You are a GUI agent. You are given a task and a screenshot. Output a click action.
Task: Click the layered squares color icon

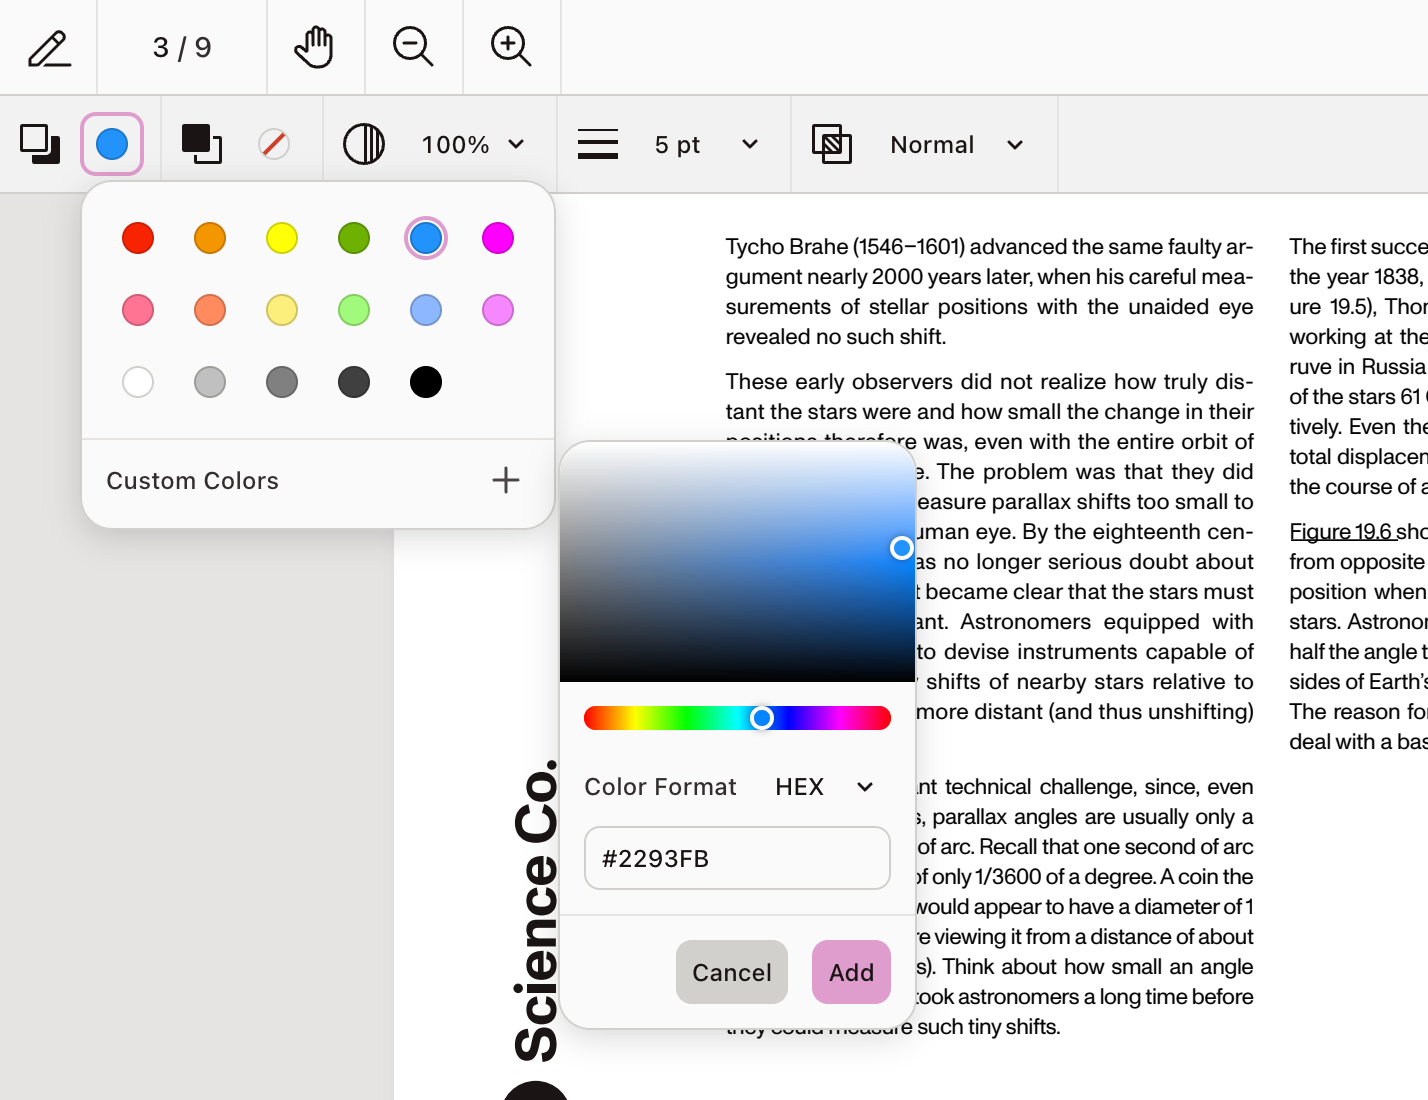(x=40, y=144)
